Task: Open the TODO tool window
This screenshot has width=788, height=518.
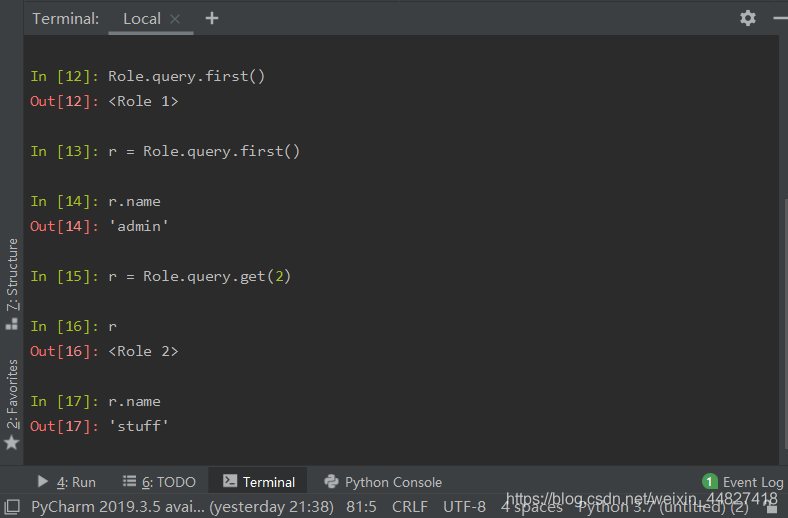Action: [159, 482]
